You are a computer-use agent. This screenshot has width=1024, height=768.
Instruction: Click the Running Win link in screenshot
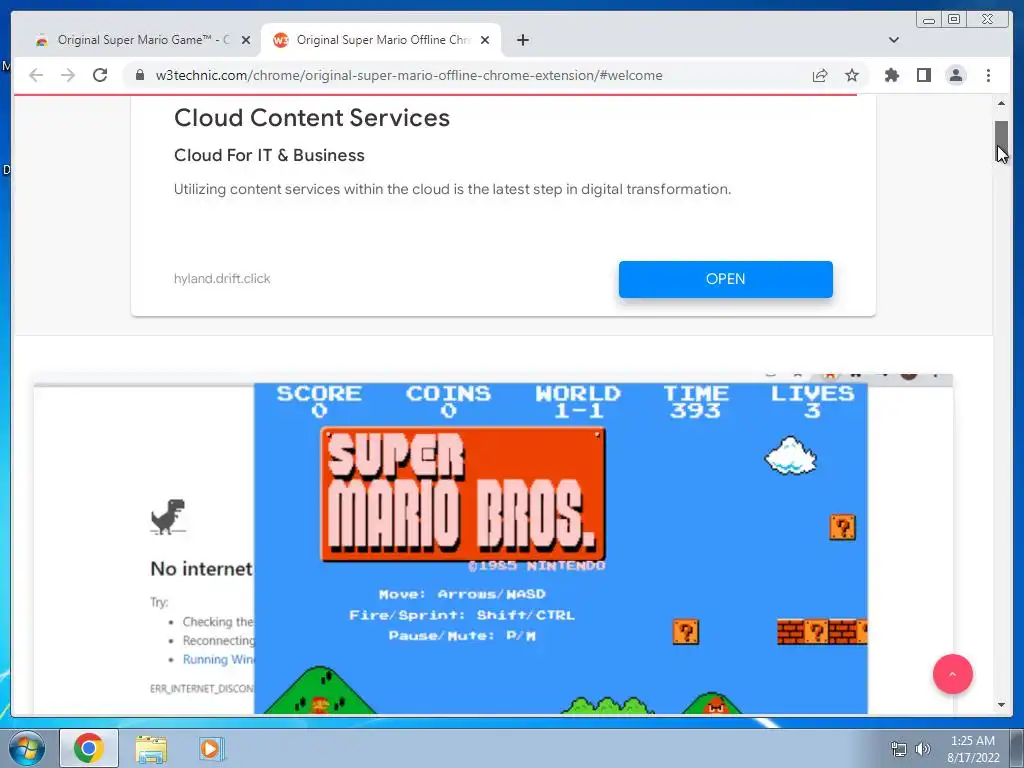218,659
